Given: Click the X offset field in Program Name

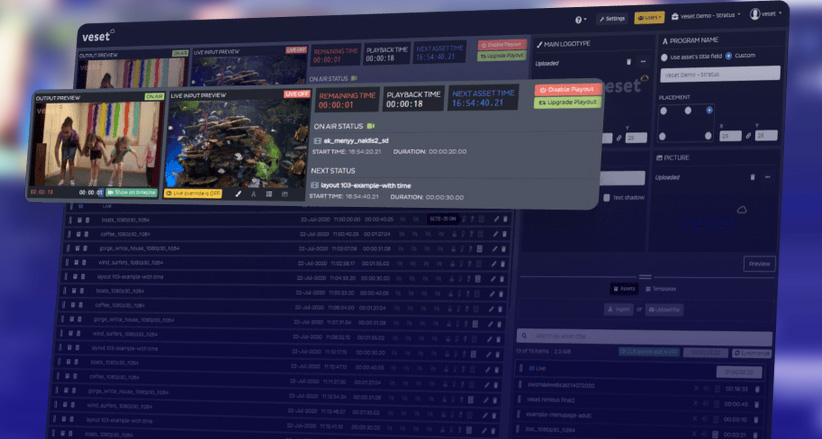Looking at the screenshot, I should click(x=730, y=136).
